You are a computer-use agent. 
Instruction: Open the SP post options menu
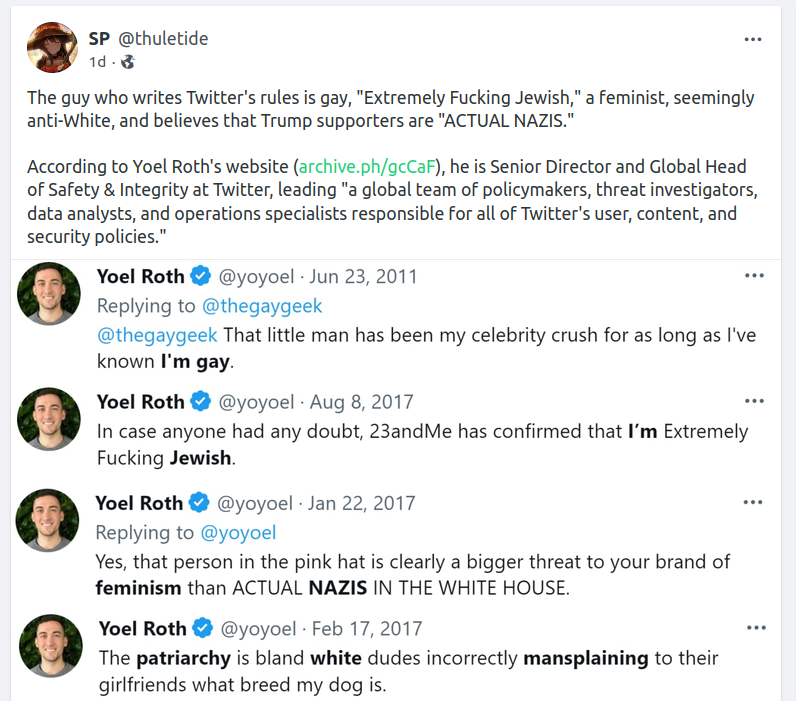(753, 40)
